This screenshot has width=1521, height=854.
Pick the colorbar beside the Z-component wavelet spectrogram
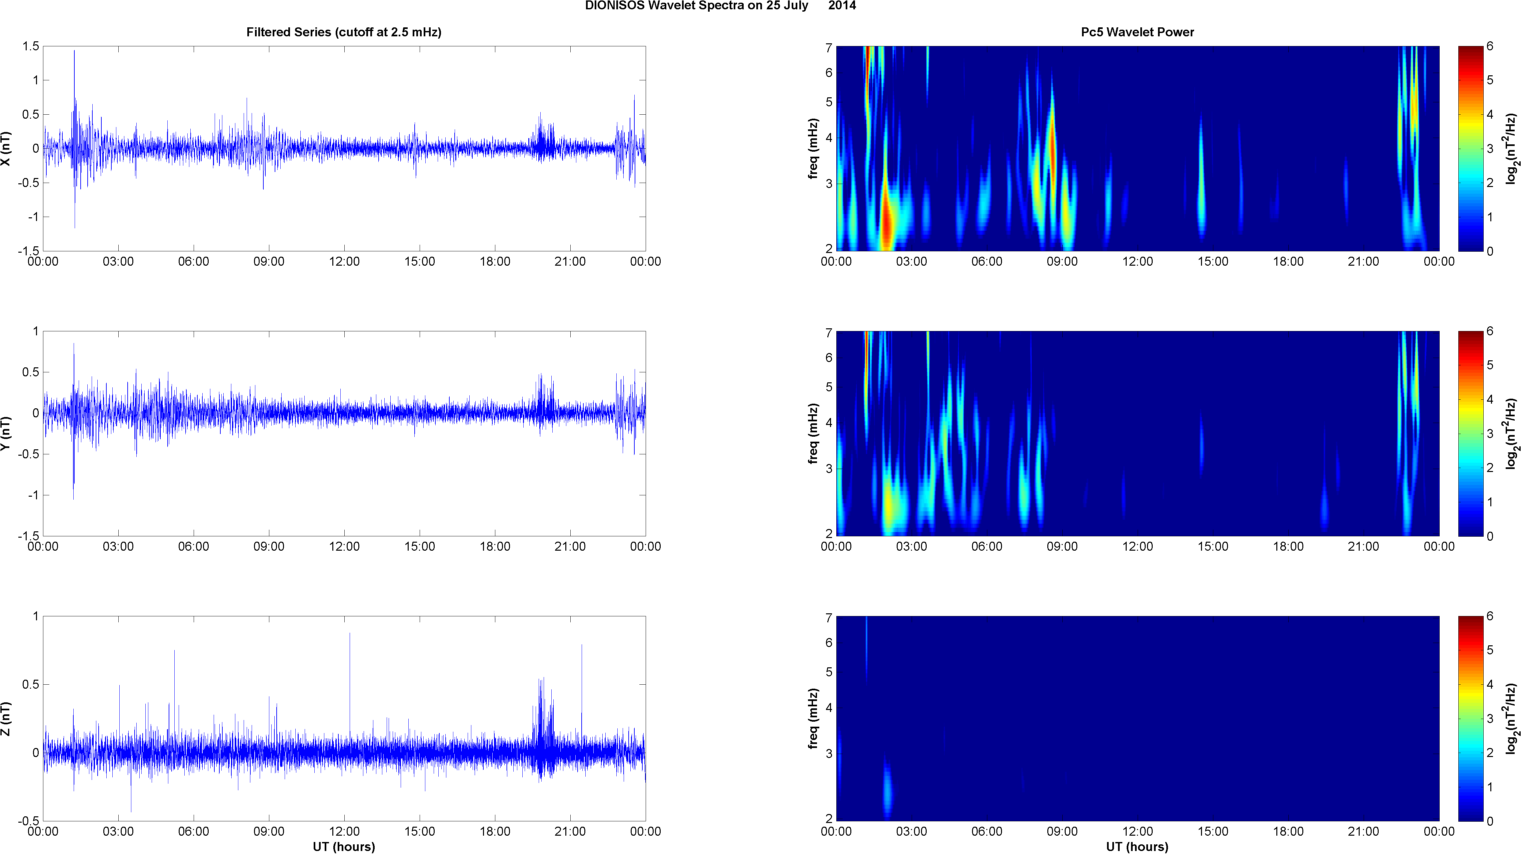tap(1470, 718)
